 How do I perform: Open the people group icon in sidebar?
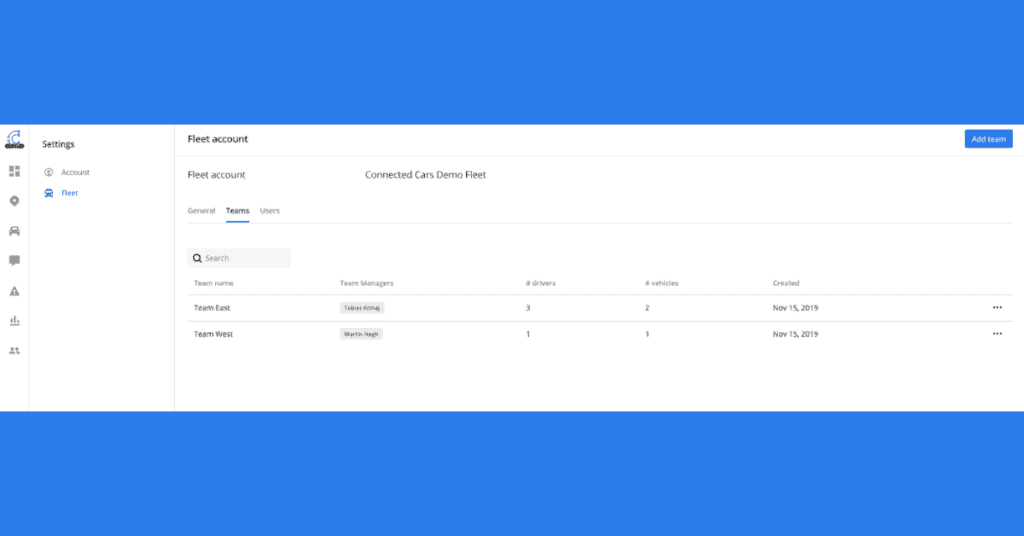14,351
